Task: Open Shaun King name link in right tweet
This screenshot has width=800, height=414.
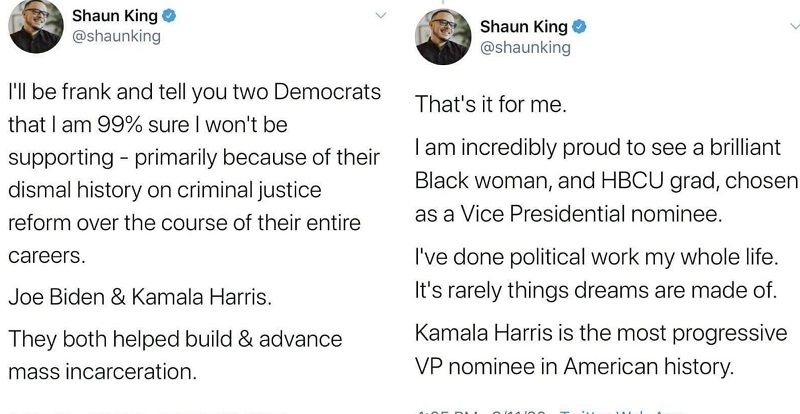Action: point(524,27)
